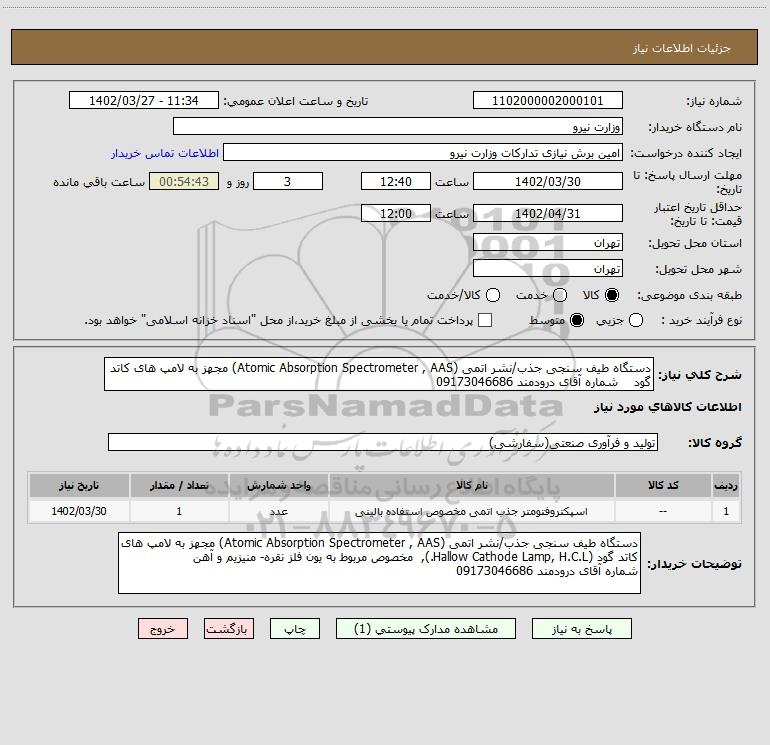Click the چاپ print button
770x745 pixels.
click(295, 629)
